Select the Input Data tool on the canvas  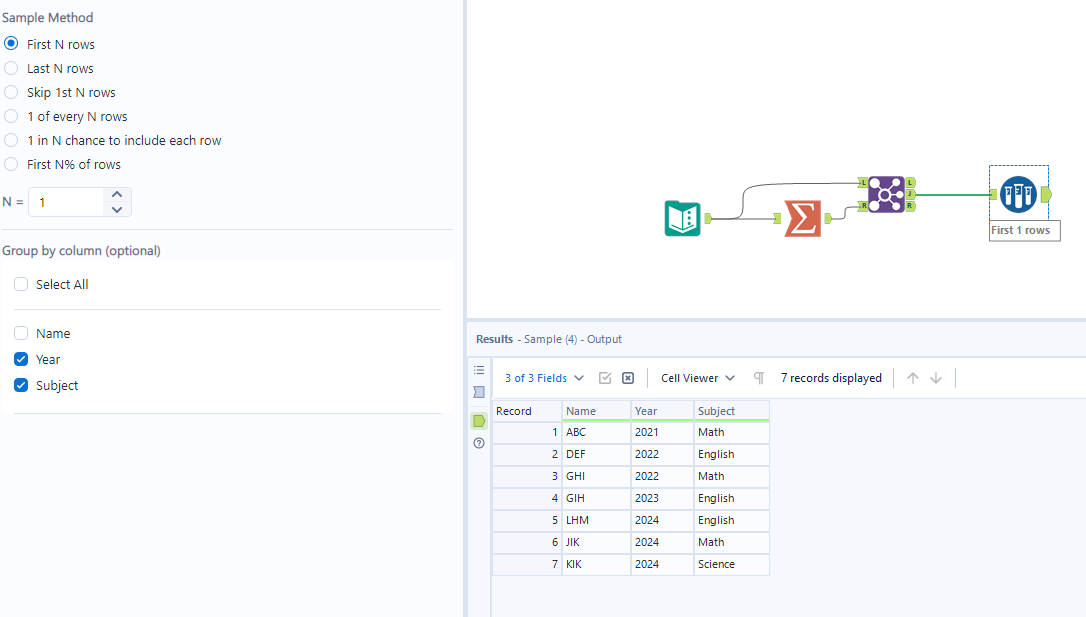pos(684,217)
